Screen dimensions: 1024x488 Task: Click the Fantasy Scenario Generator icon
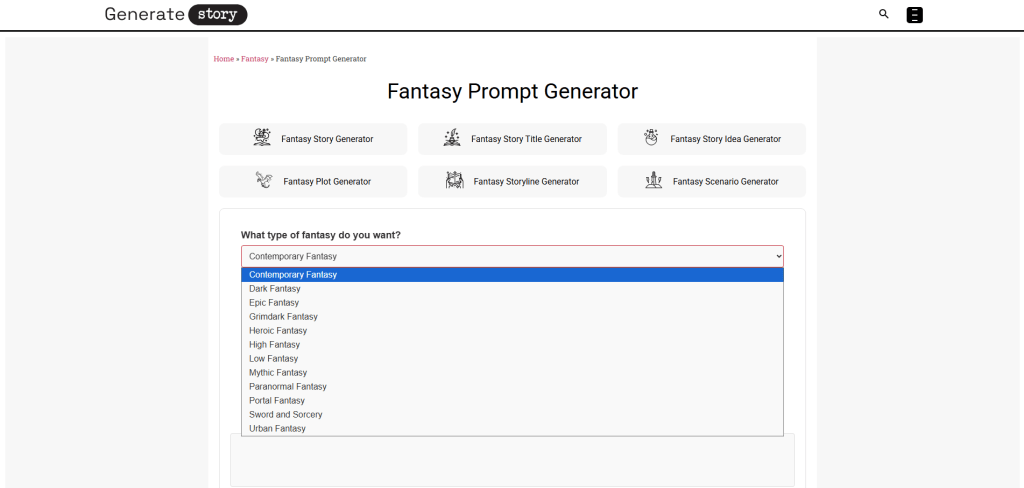point(654,180)
